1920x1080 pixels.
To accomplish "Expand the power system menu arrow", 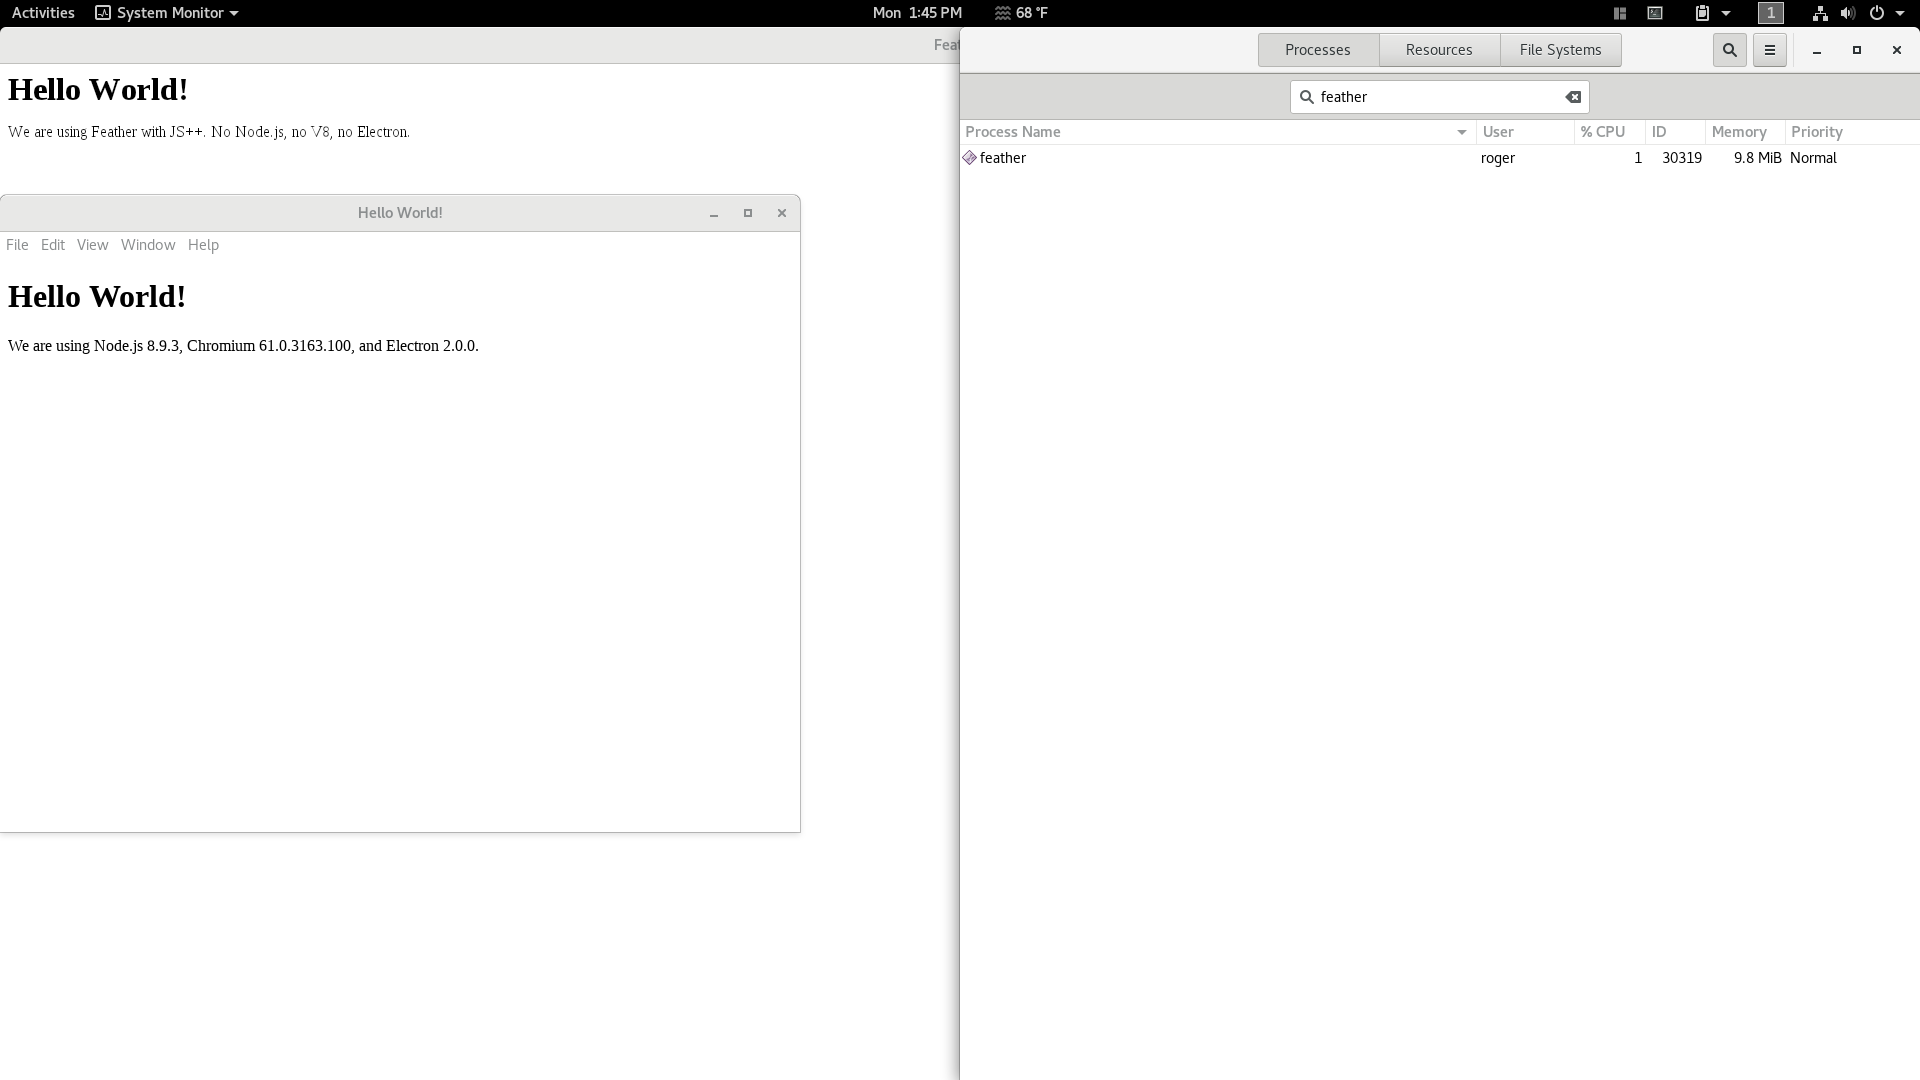I will click(1900, 13).
